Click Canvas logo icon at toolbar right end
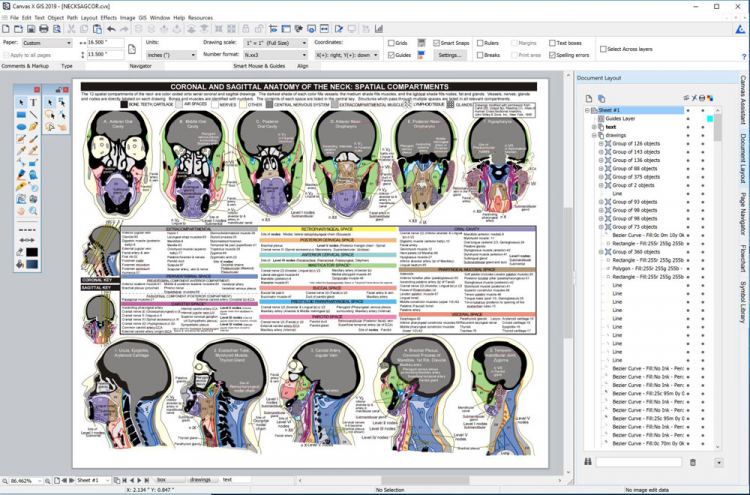Screen dimensions: 750x495 (x=740, y=29)
